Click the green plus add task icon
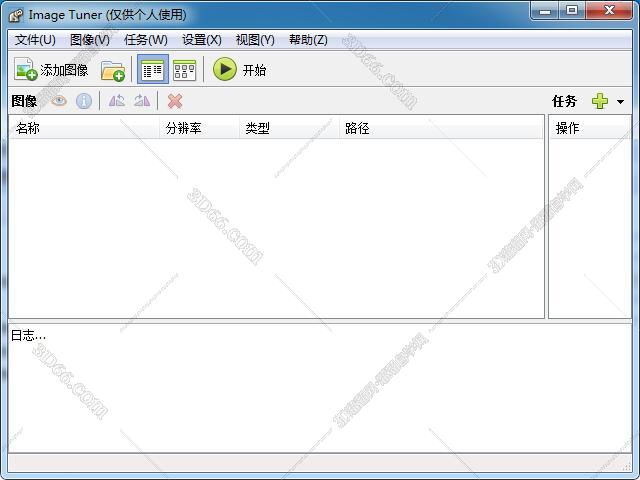The height and width of the screenshot is (480, 640). 600,101
